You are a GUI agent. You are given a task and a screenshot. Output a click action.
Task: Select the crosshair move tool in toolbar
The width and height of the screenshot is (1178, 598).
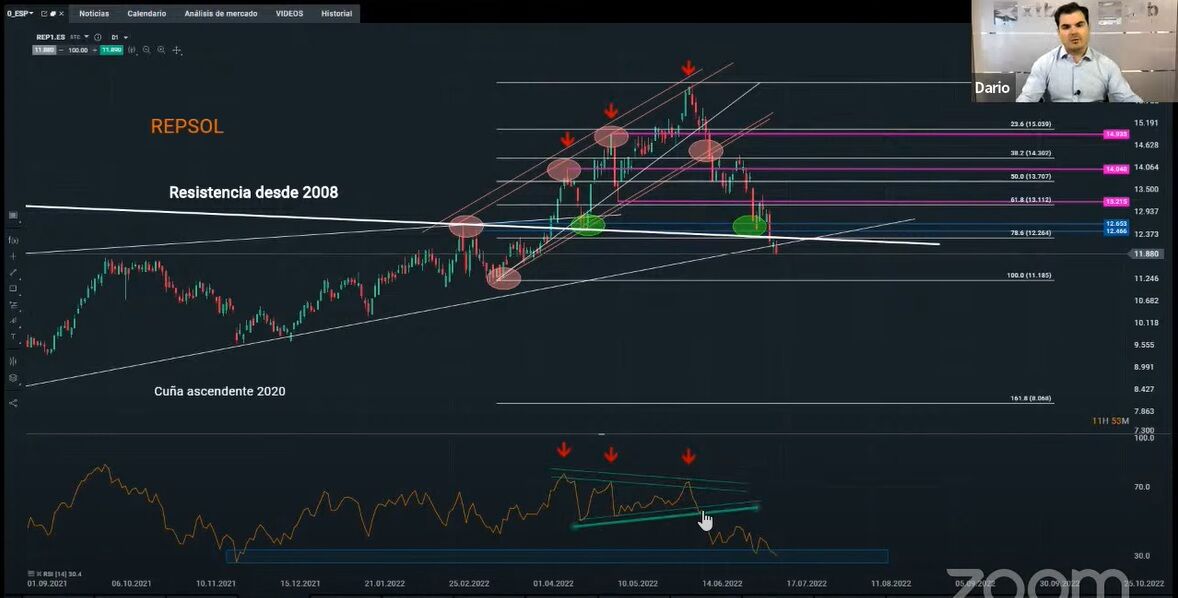177,50
